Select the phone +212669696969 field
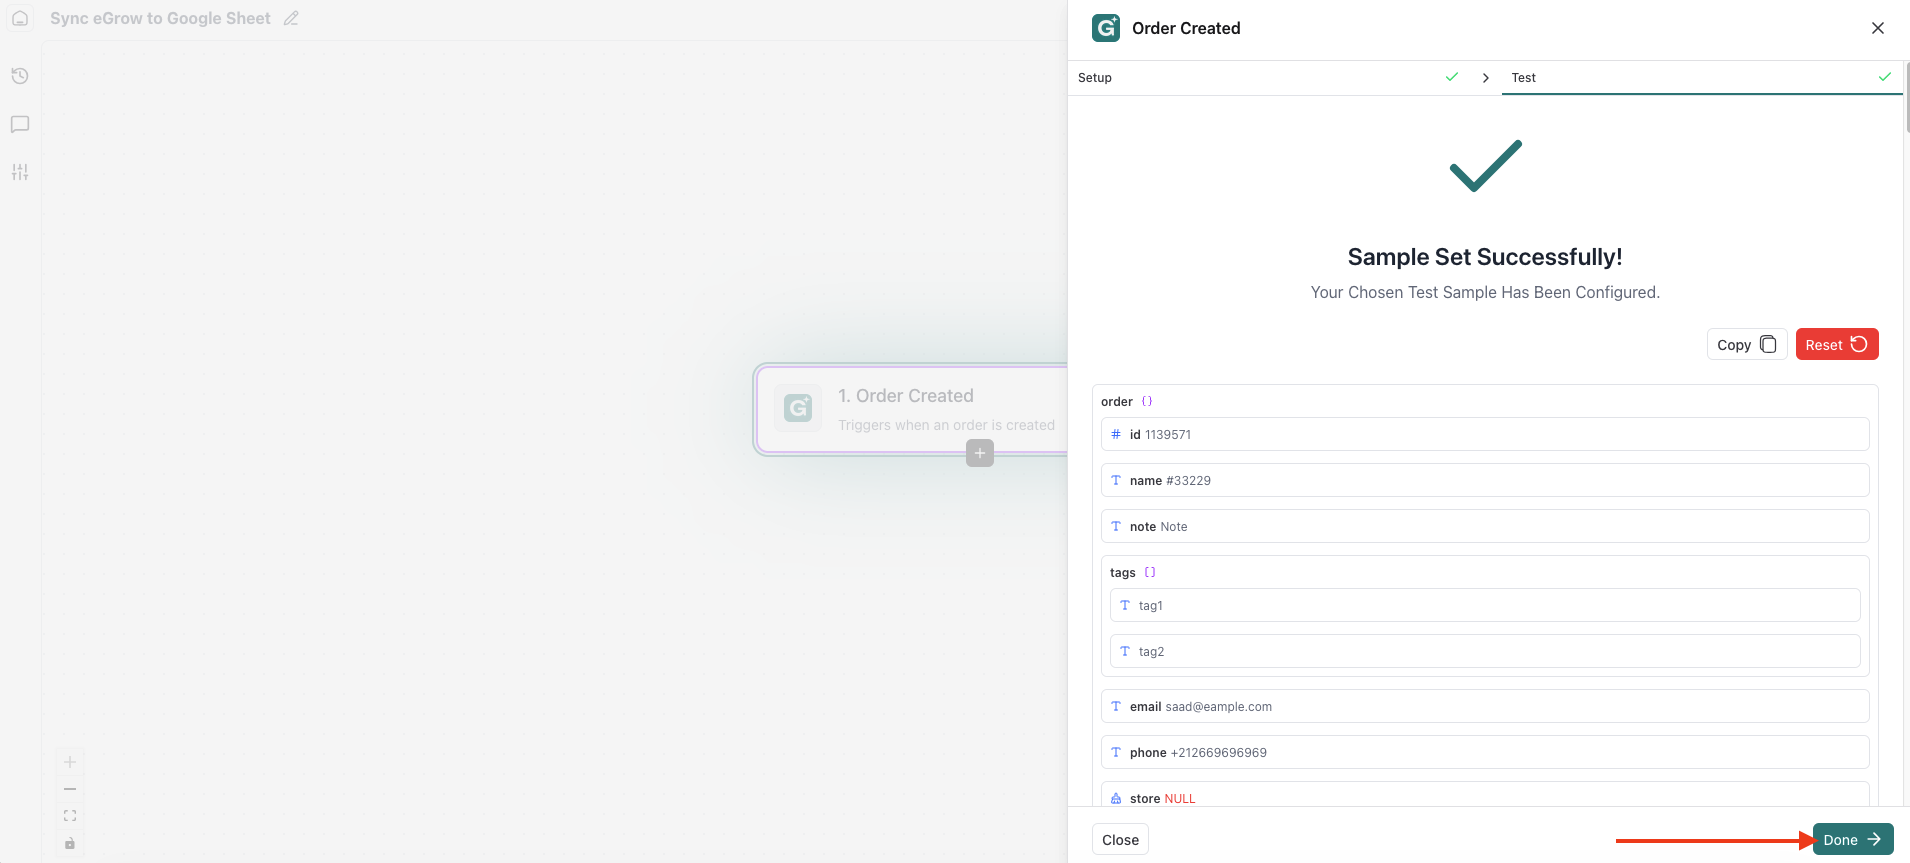 1485,753
